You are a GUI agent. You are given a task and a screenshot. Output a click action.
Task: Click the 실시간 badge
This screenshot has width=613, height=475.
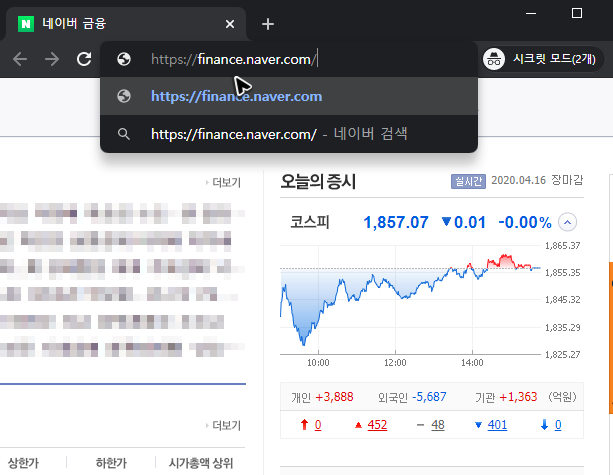[x=468, y=181]
